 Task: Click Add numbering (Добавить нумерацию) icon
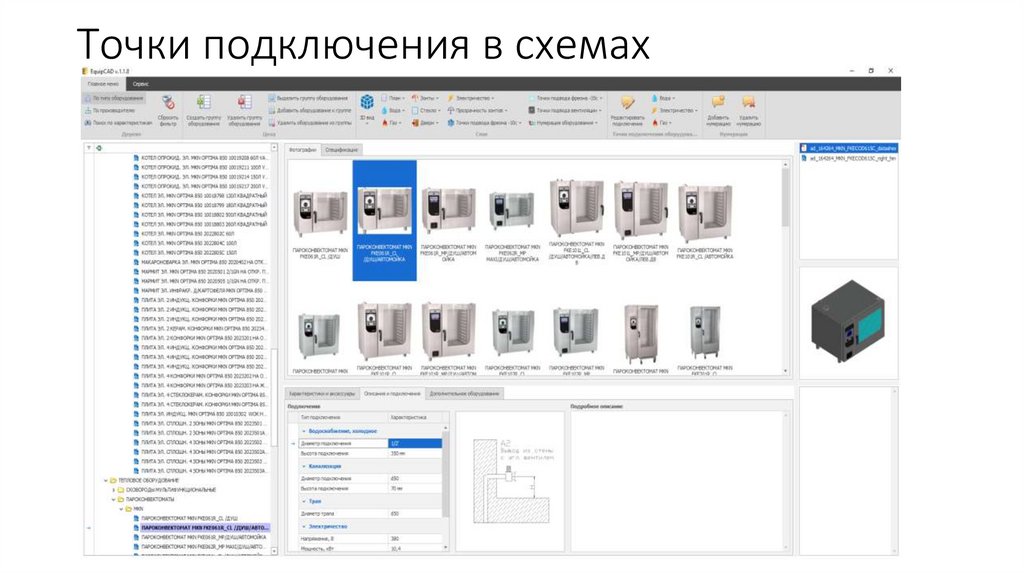(718, 103)
